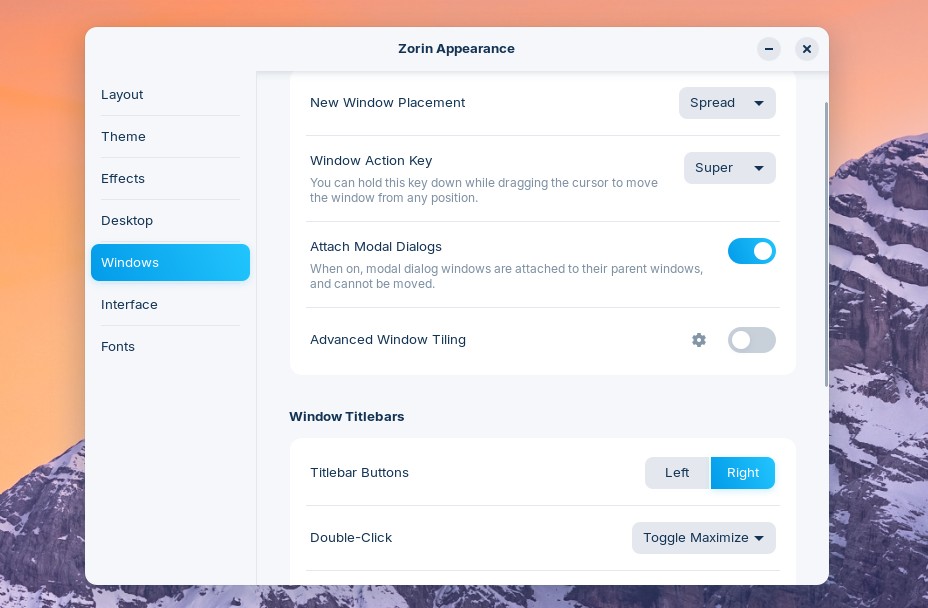Set Titlebar Buttons to Left
This screenshot has height=608, width=928.
pyautogui.click(x=677, y=473)
